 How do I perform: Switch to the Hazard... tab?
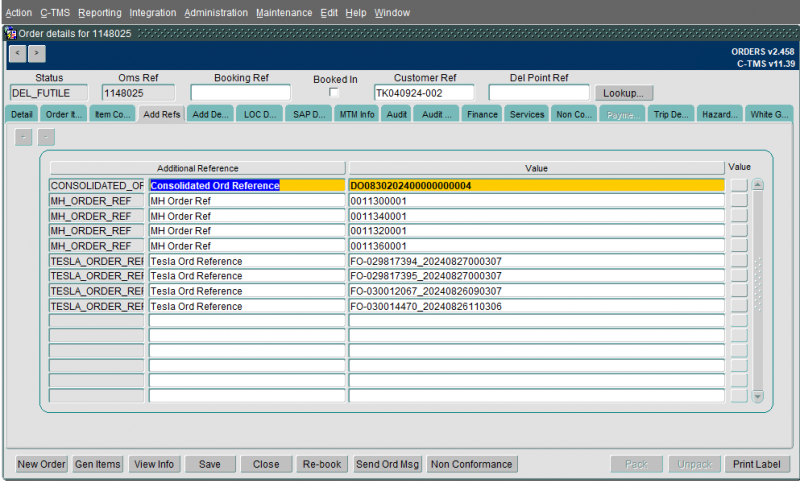(x=719, y=114)
